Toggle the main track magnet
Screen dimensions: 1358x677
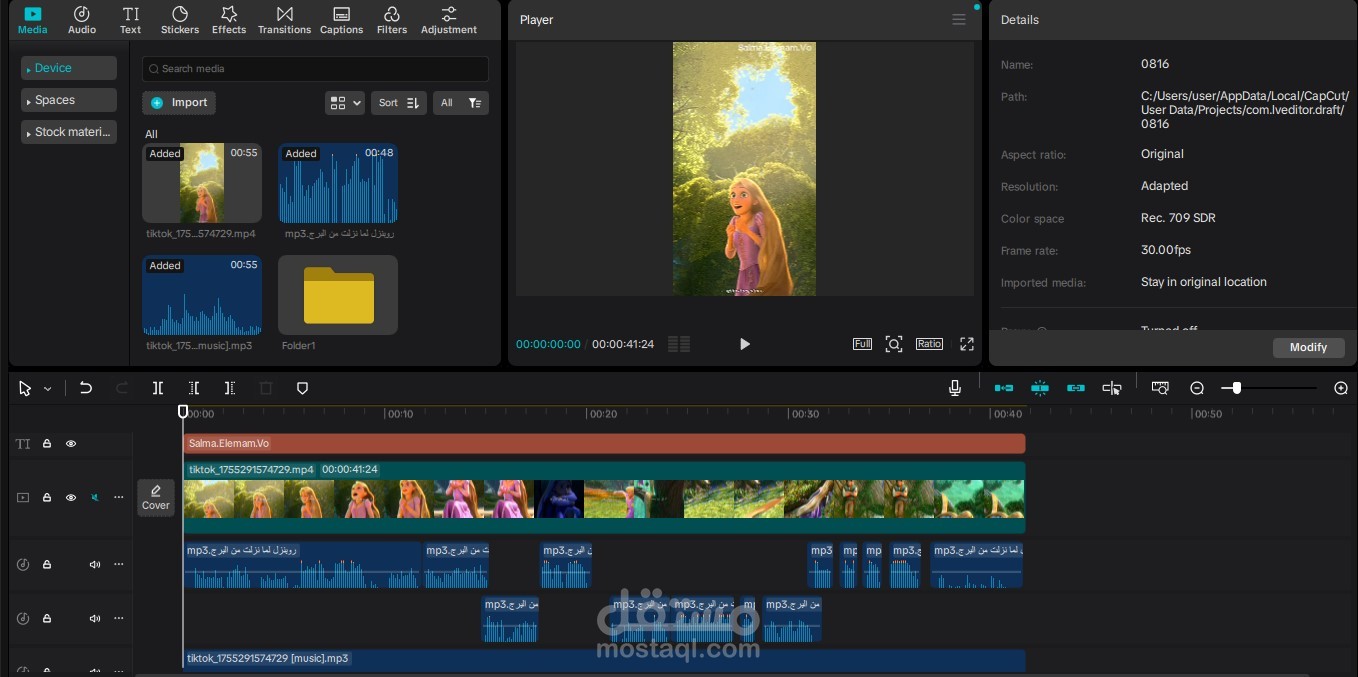[1004, 388]
